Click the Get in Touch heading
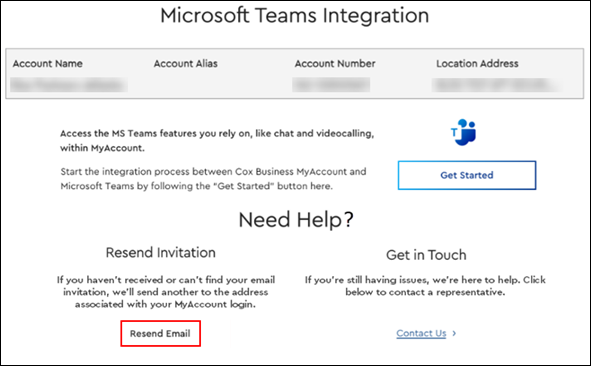Image resolution: width=591 pixels, height=366 pixels. [x=426, y=255]
